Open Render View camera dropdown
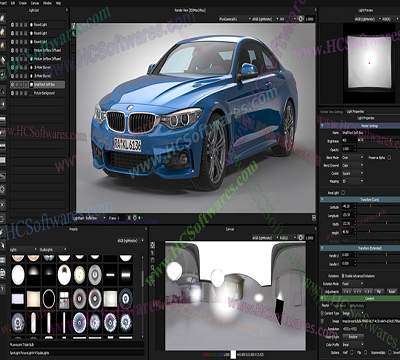The height and width of the screenshot is (360, 400). [235, 19]
